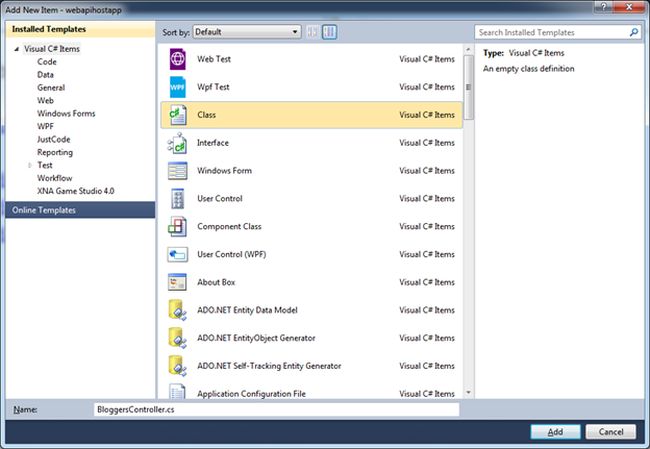The width and height of the screenshot is (650, 449).
Task: Select the "About Box" template name
Action: pyautogui.click(x=216, y=282)
